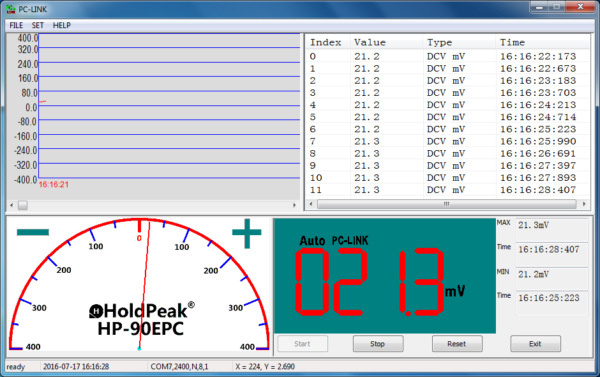
Task: Click the Reset button
Action: (457, 344)
